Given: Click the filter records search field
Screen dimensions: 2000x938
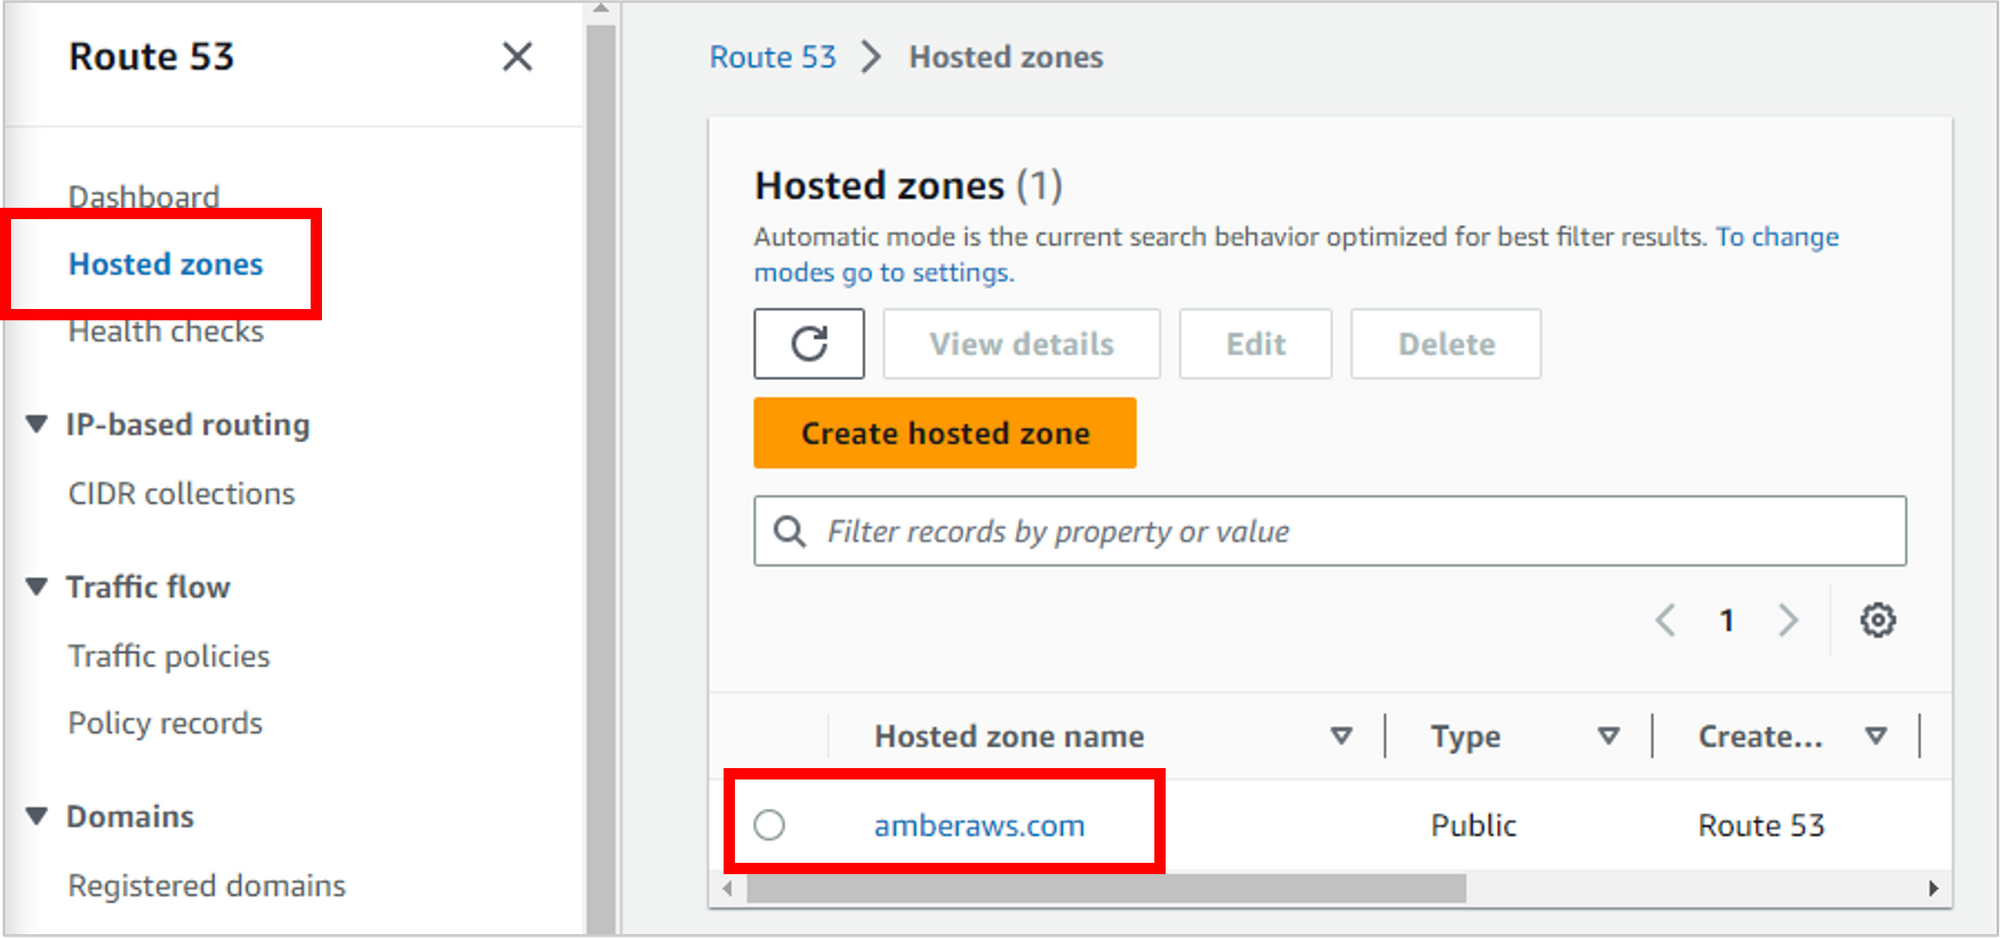Looking at the screenshot, I should coord(1330,531).
